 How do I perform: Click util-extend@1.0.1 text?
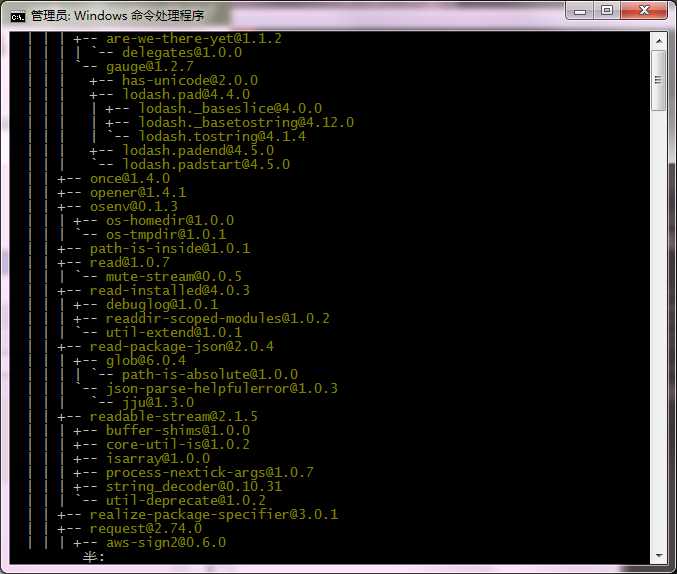click(174, 333)
